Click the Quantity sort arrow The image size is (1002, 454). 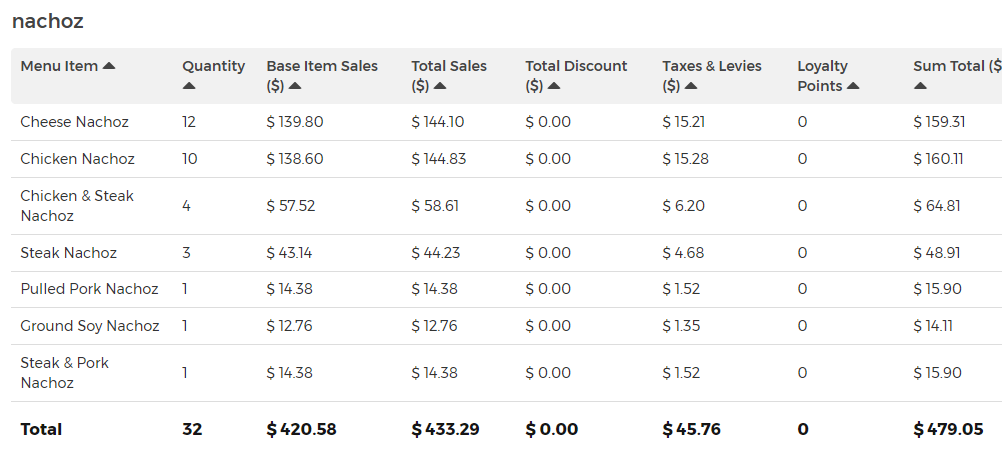[x=189, y=86]
